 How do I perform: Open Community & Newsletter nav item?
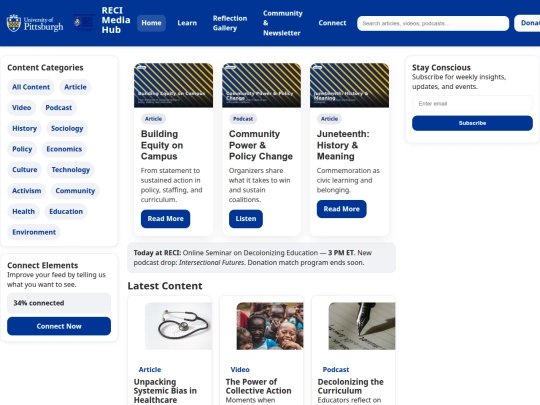tap(282, 23)
